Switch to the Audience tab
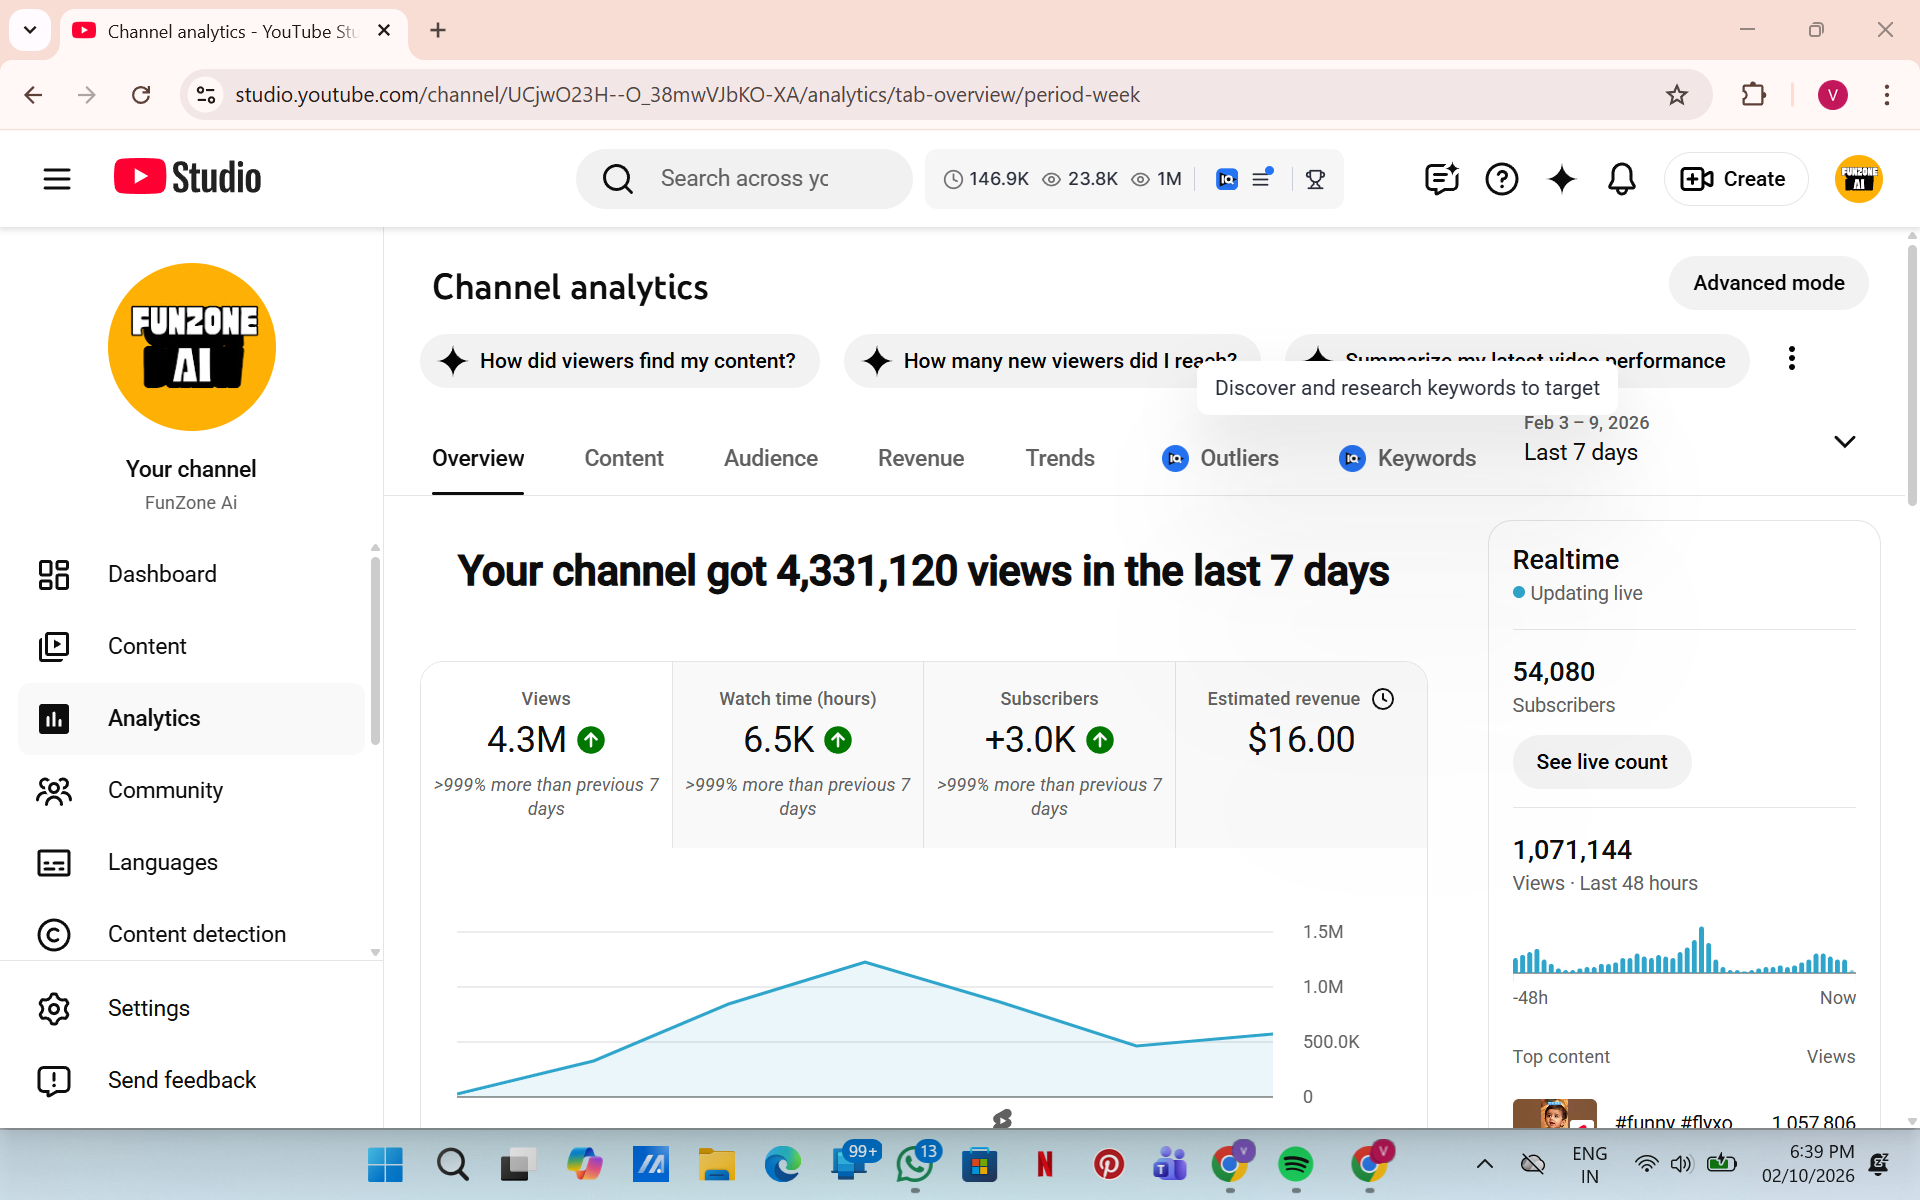 [770, 458]
